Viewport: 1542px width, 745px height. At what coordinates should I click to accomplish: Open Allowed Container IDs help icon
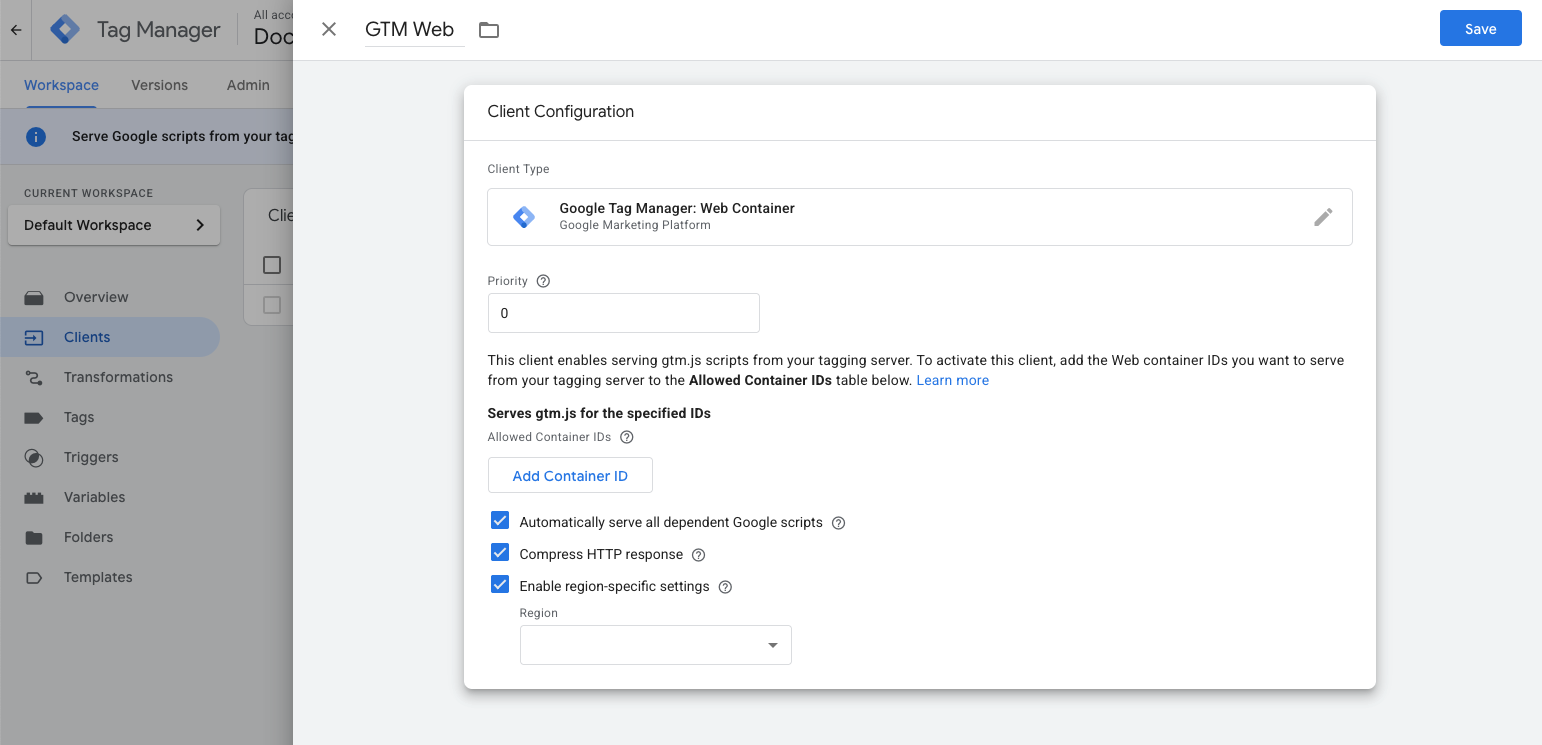(x=627, y=437)
